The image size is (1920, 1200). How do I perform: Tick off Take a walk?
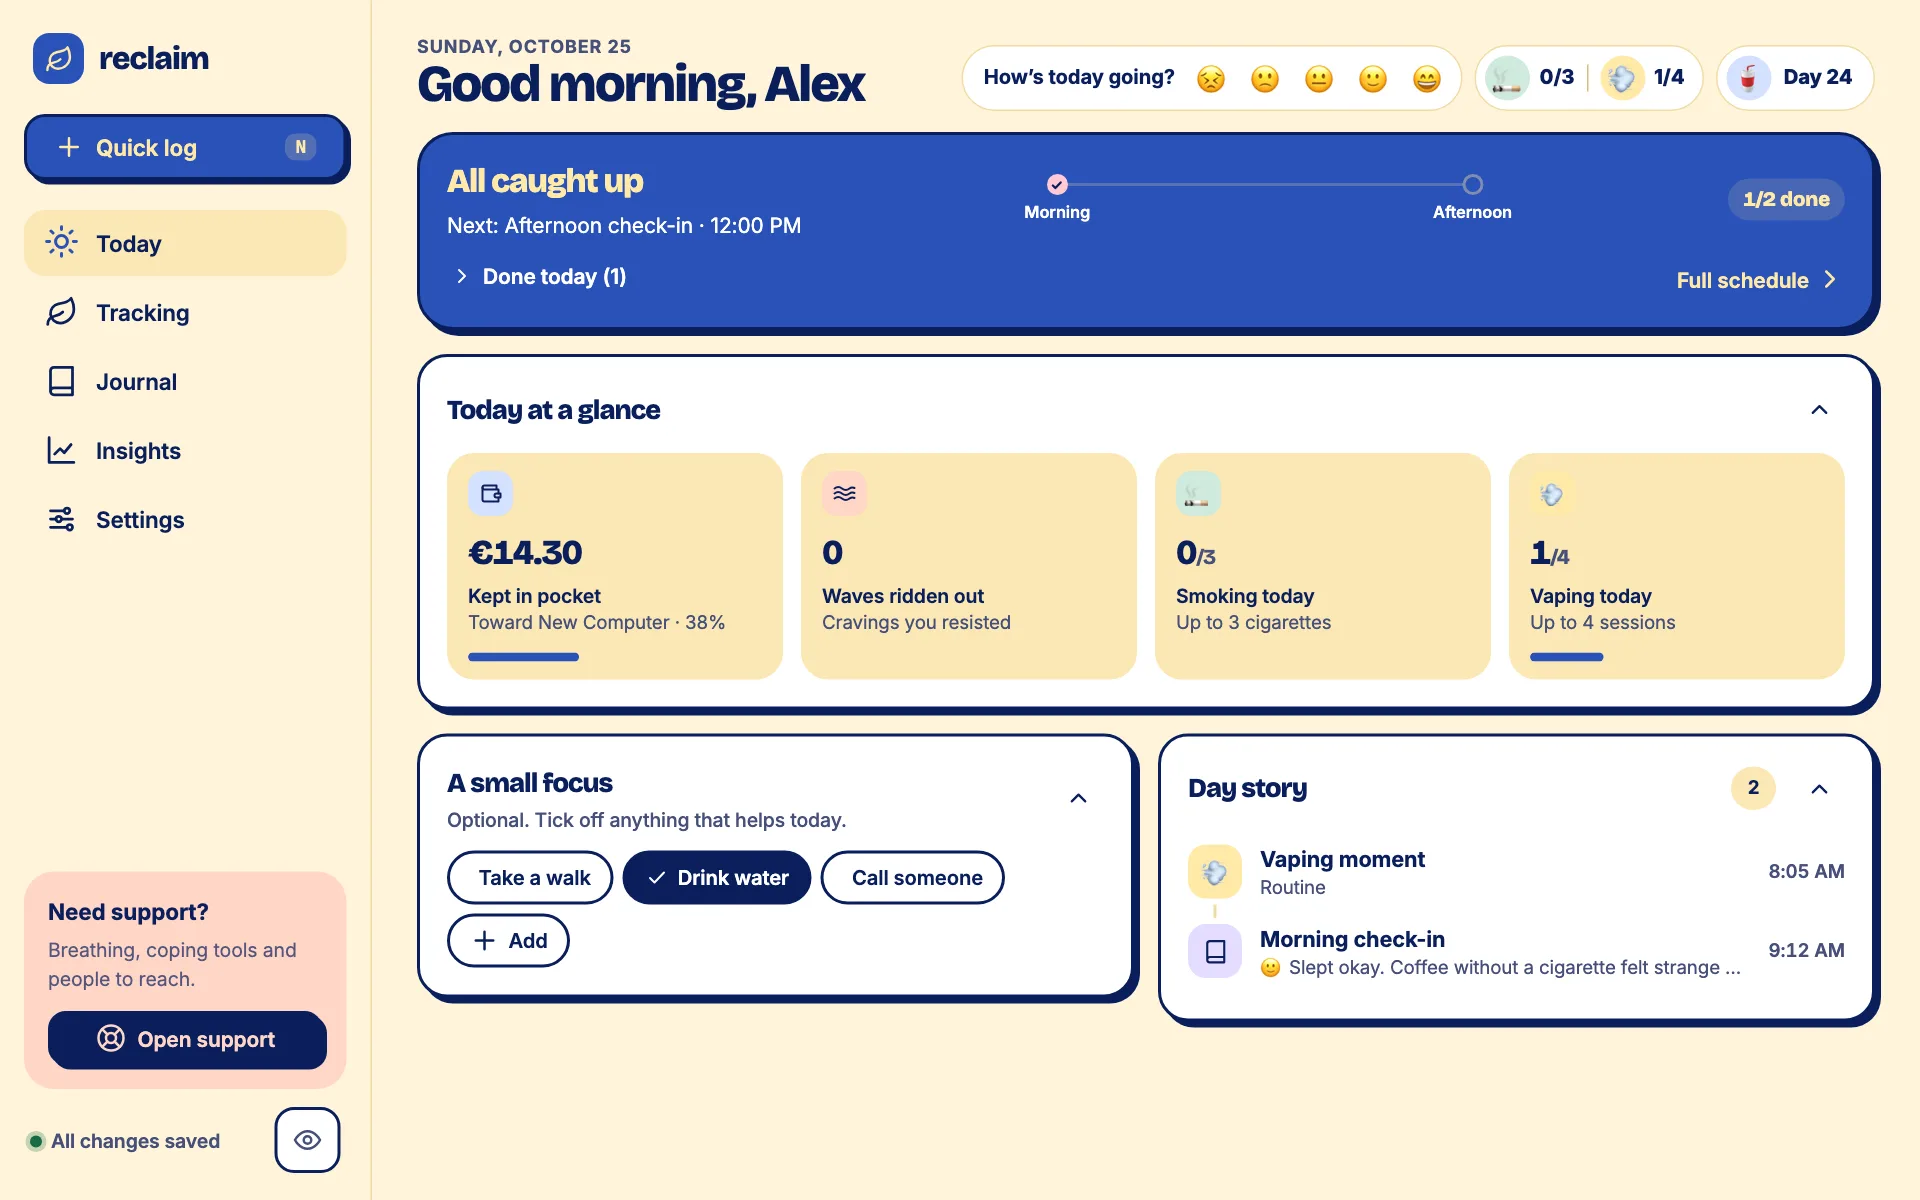pos(530,878)
